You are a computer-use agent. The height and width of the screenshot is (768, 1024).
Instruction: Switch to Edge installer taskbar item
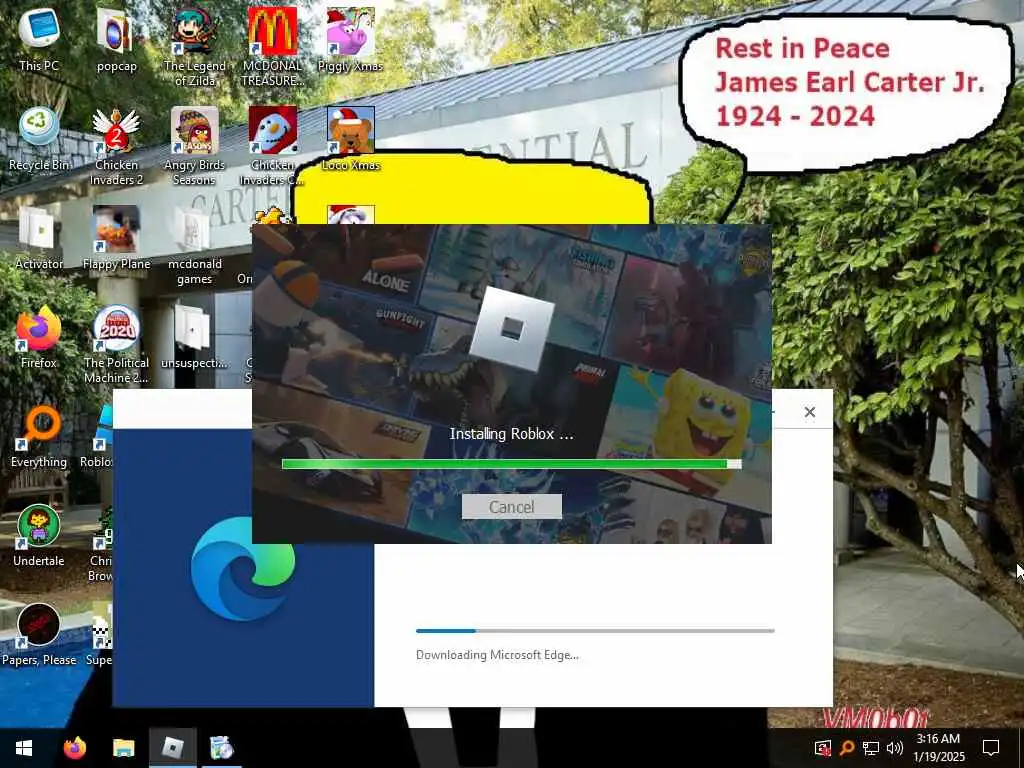[221, 748]
